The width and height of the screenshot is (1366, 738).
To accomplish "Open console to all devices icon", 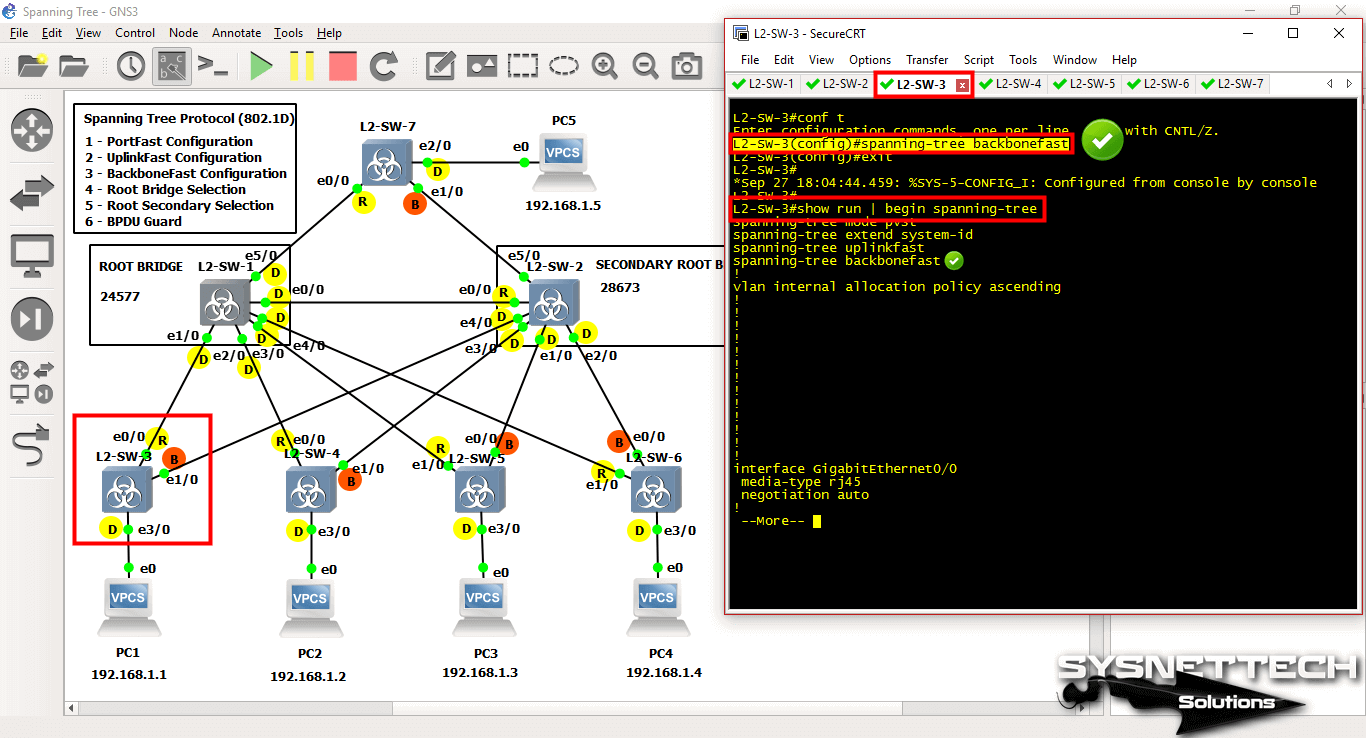I will point(213,67).
